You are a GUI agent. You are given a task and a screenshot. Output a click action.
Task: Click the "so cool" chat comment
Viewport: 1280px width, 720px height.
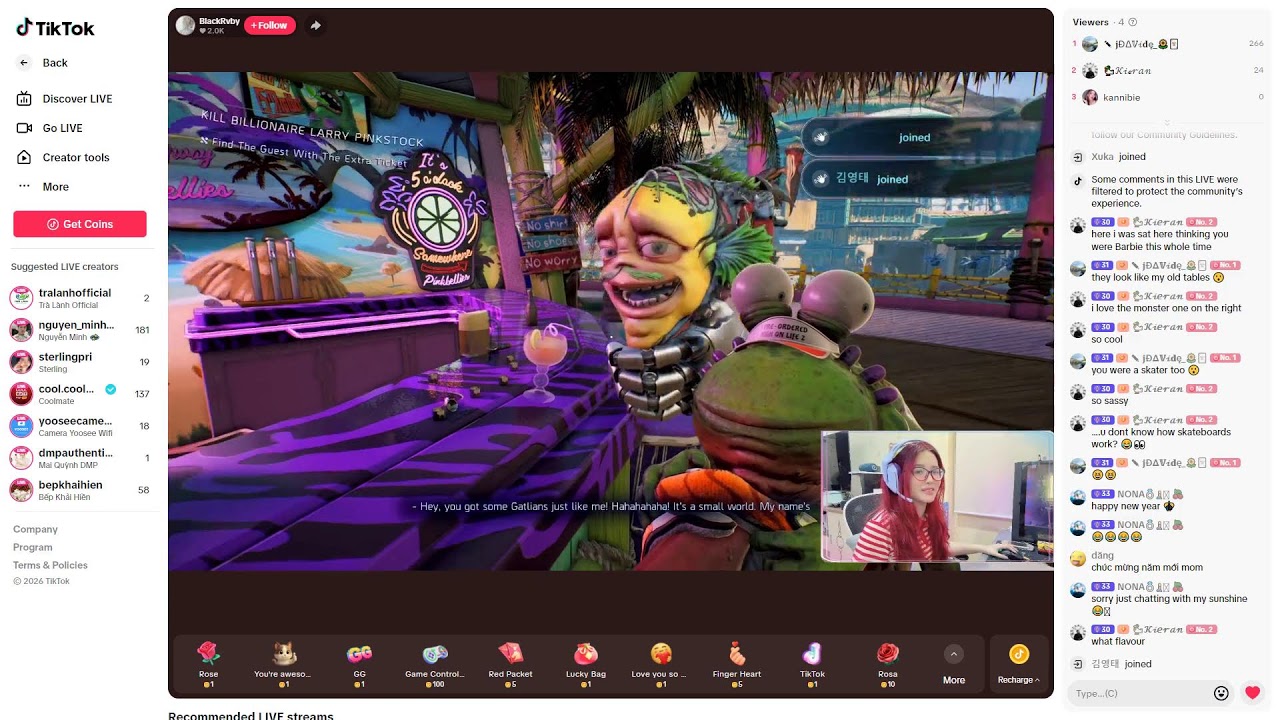[x=1107, y=339]
